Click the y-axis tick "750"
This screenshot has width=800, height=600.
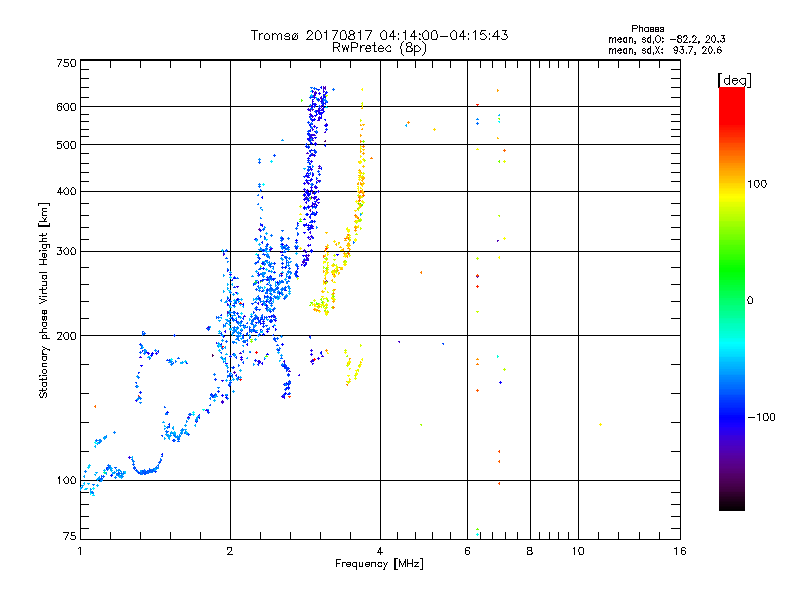click(x=66, y=63)
